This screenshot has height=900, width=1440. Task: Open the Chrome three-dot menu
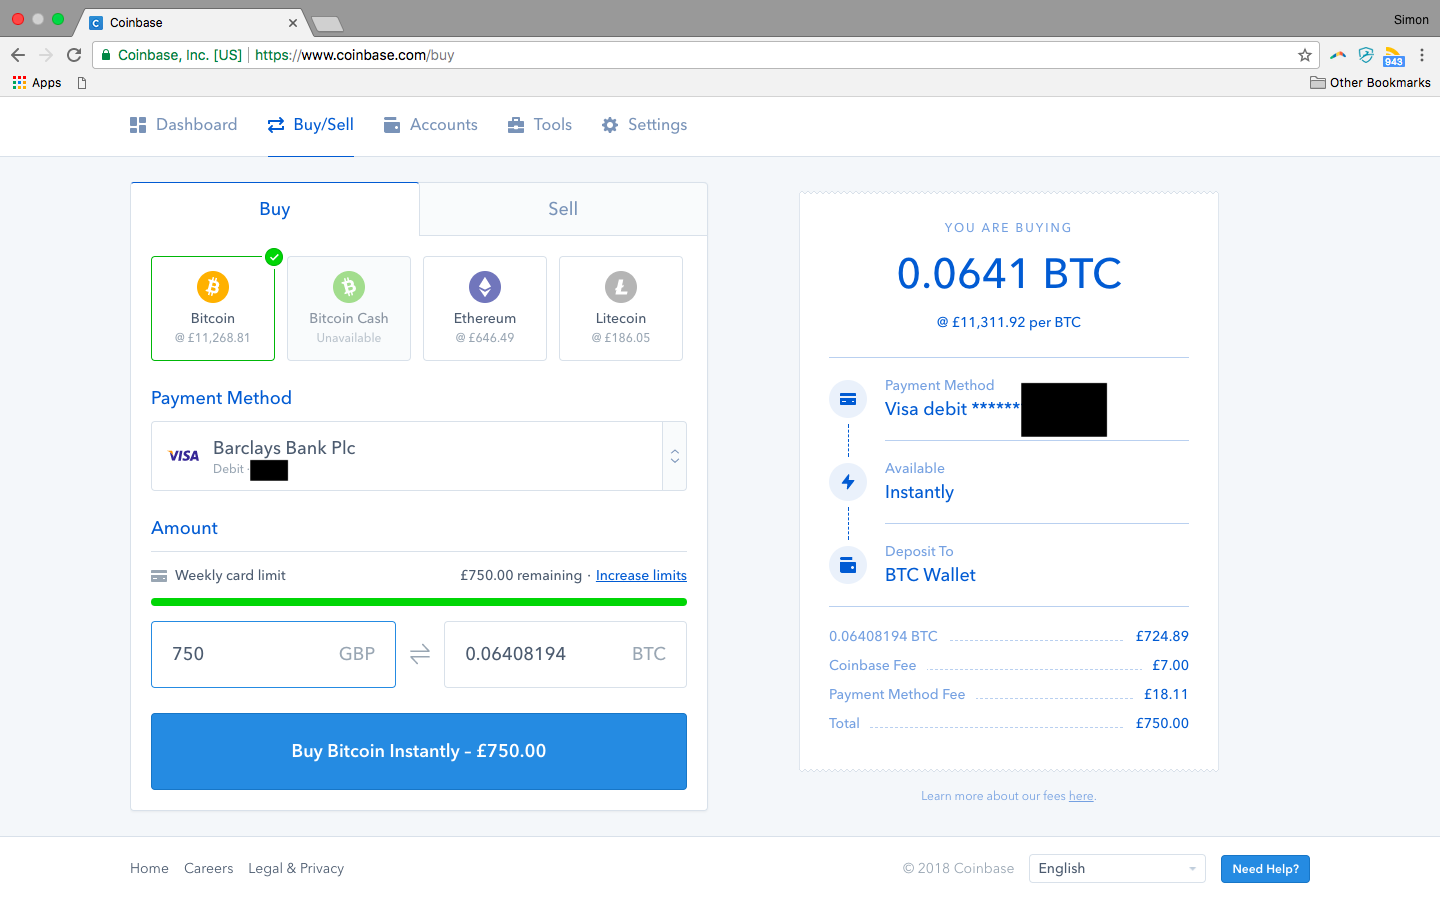point(1422,55)
